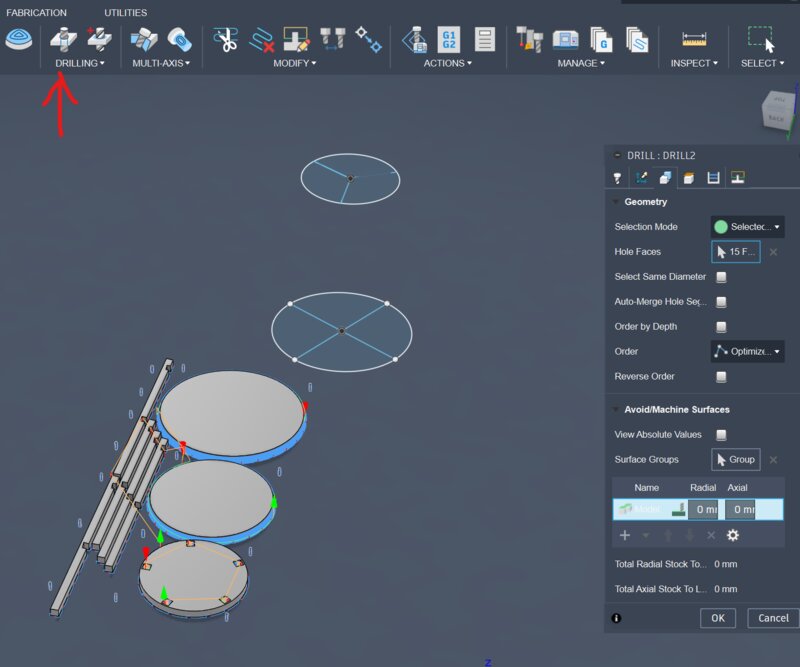800x667 pixels.
Task: Open the dialog tab with the green icon
Action: point(737,178)
